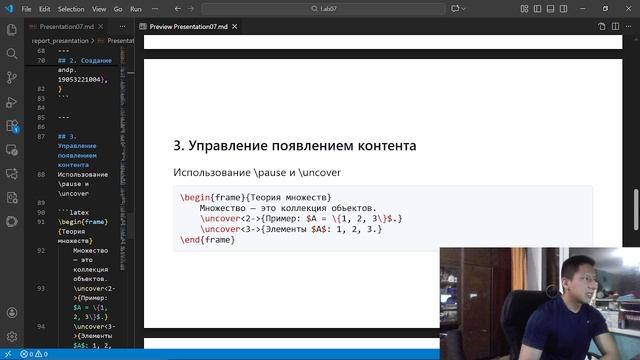Go back with the left arrow
The width and height of the screenshot is (640, 360).
click(x=177, y=9)
